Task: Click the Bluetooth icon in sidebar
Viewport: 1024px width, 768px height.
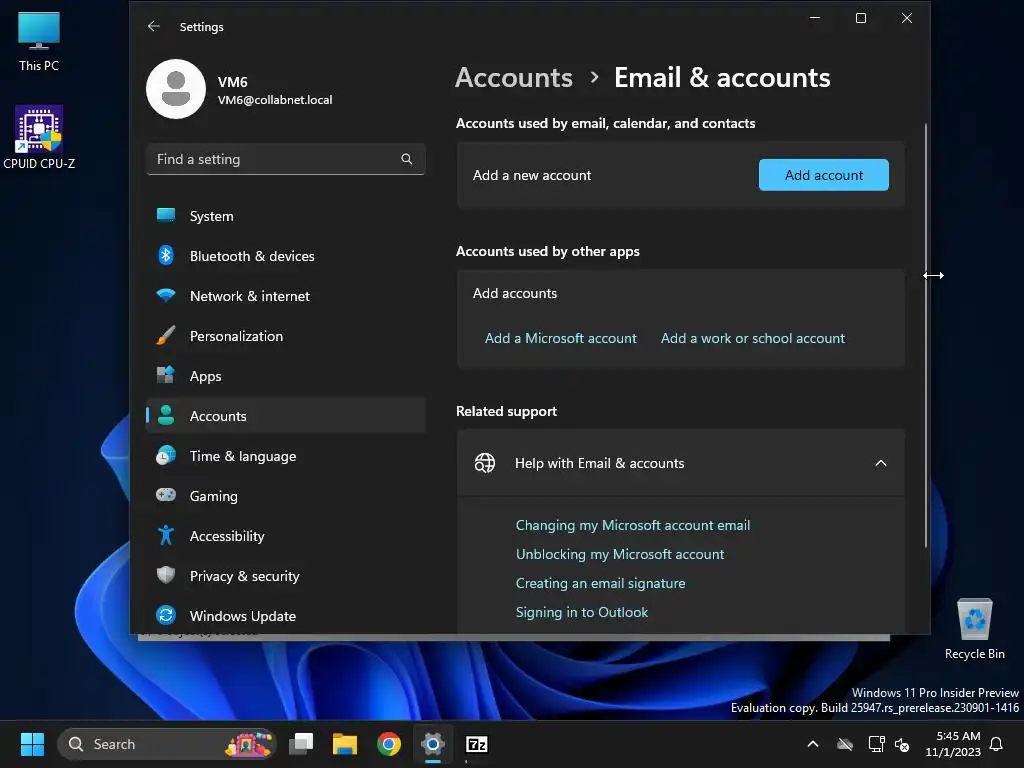Action: coord(166,255)
